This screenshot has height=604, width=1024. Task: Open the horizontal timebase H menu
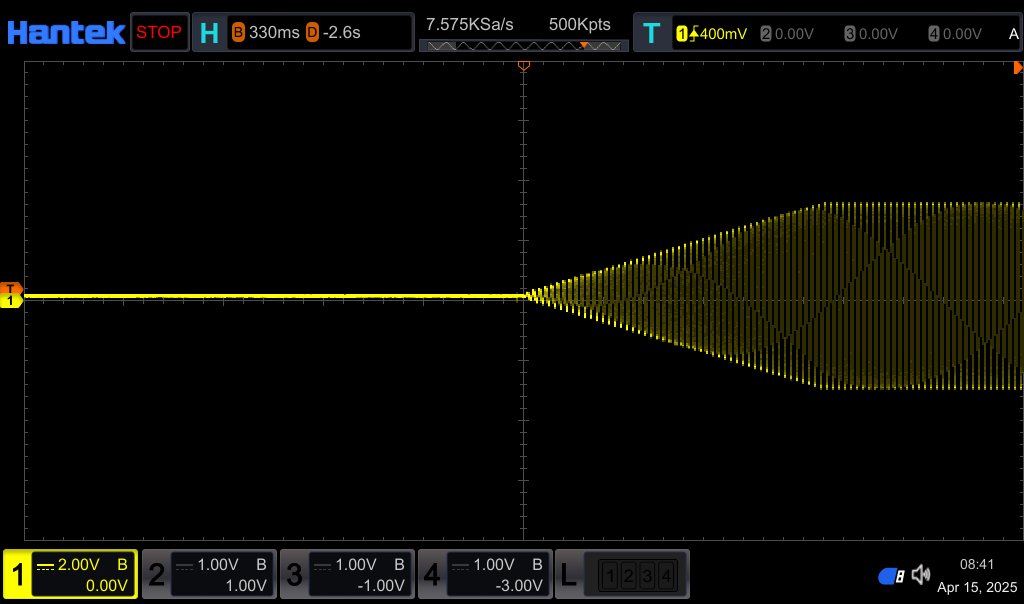click(x=209, y=33)
